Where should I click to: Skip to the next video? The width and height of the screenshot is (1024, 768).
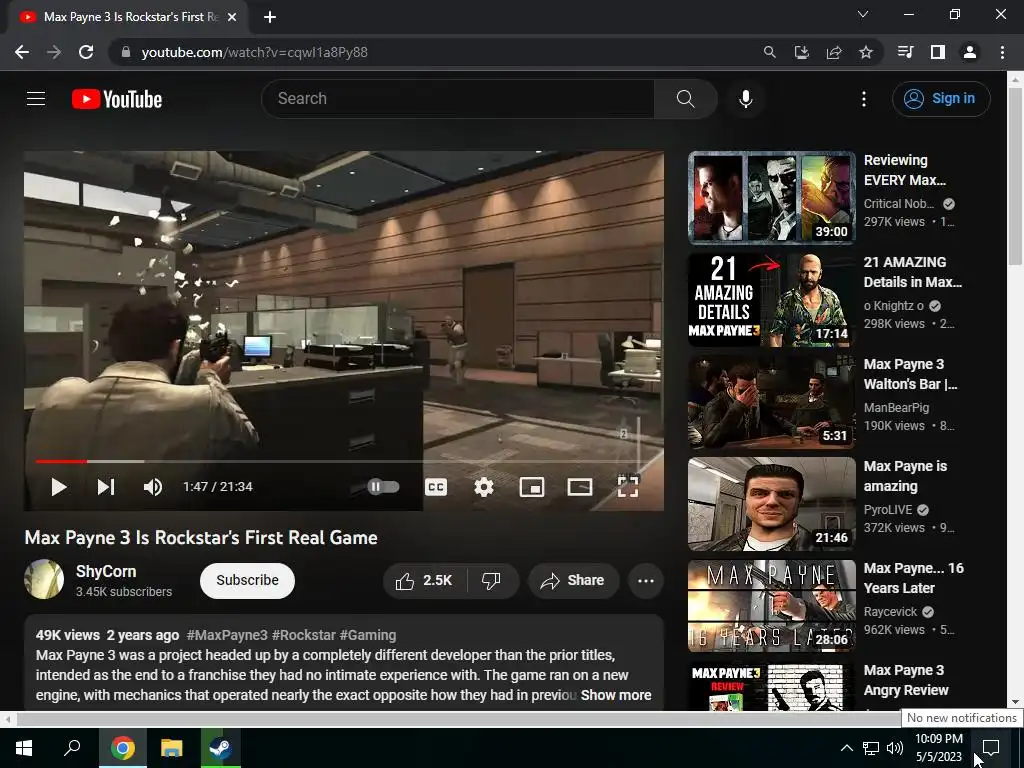[106, 487]
